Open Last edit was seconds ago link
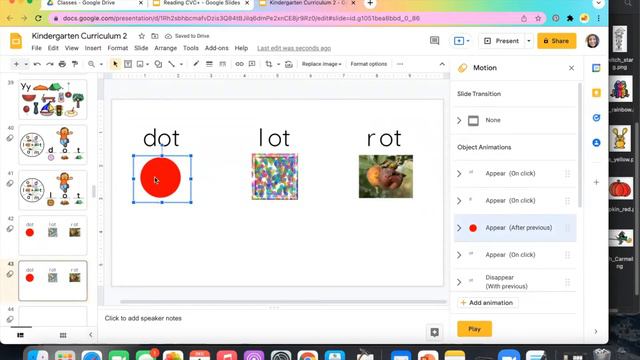 (294, 48)
